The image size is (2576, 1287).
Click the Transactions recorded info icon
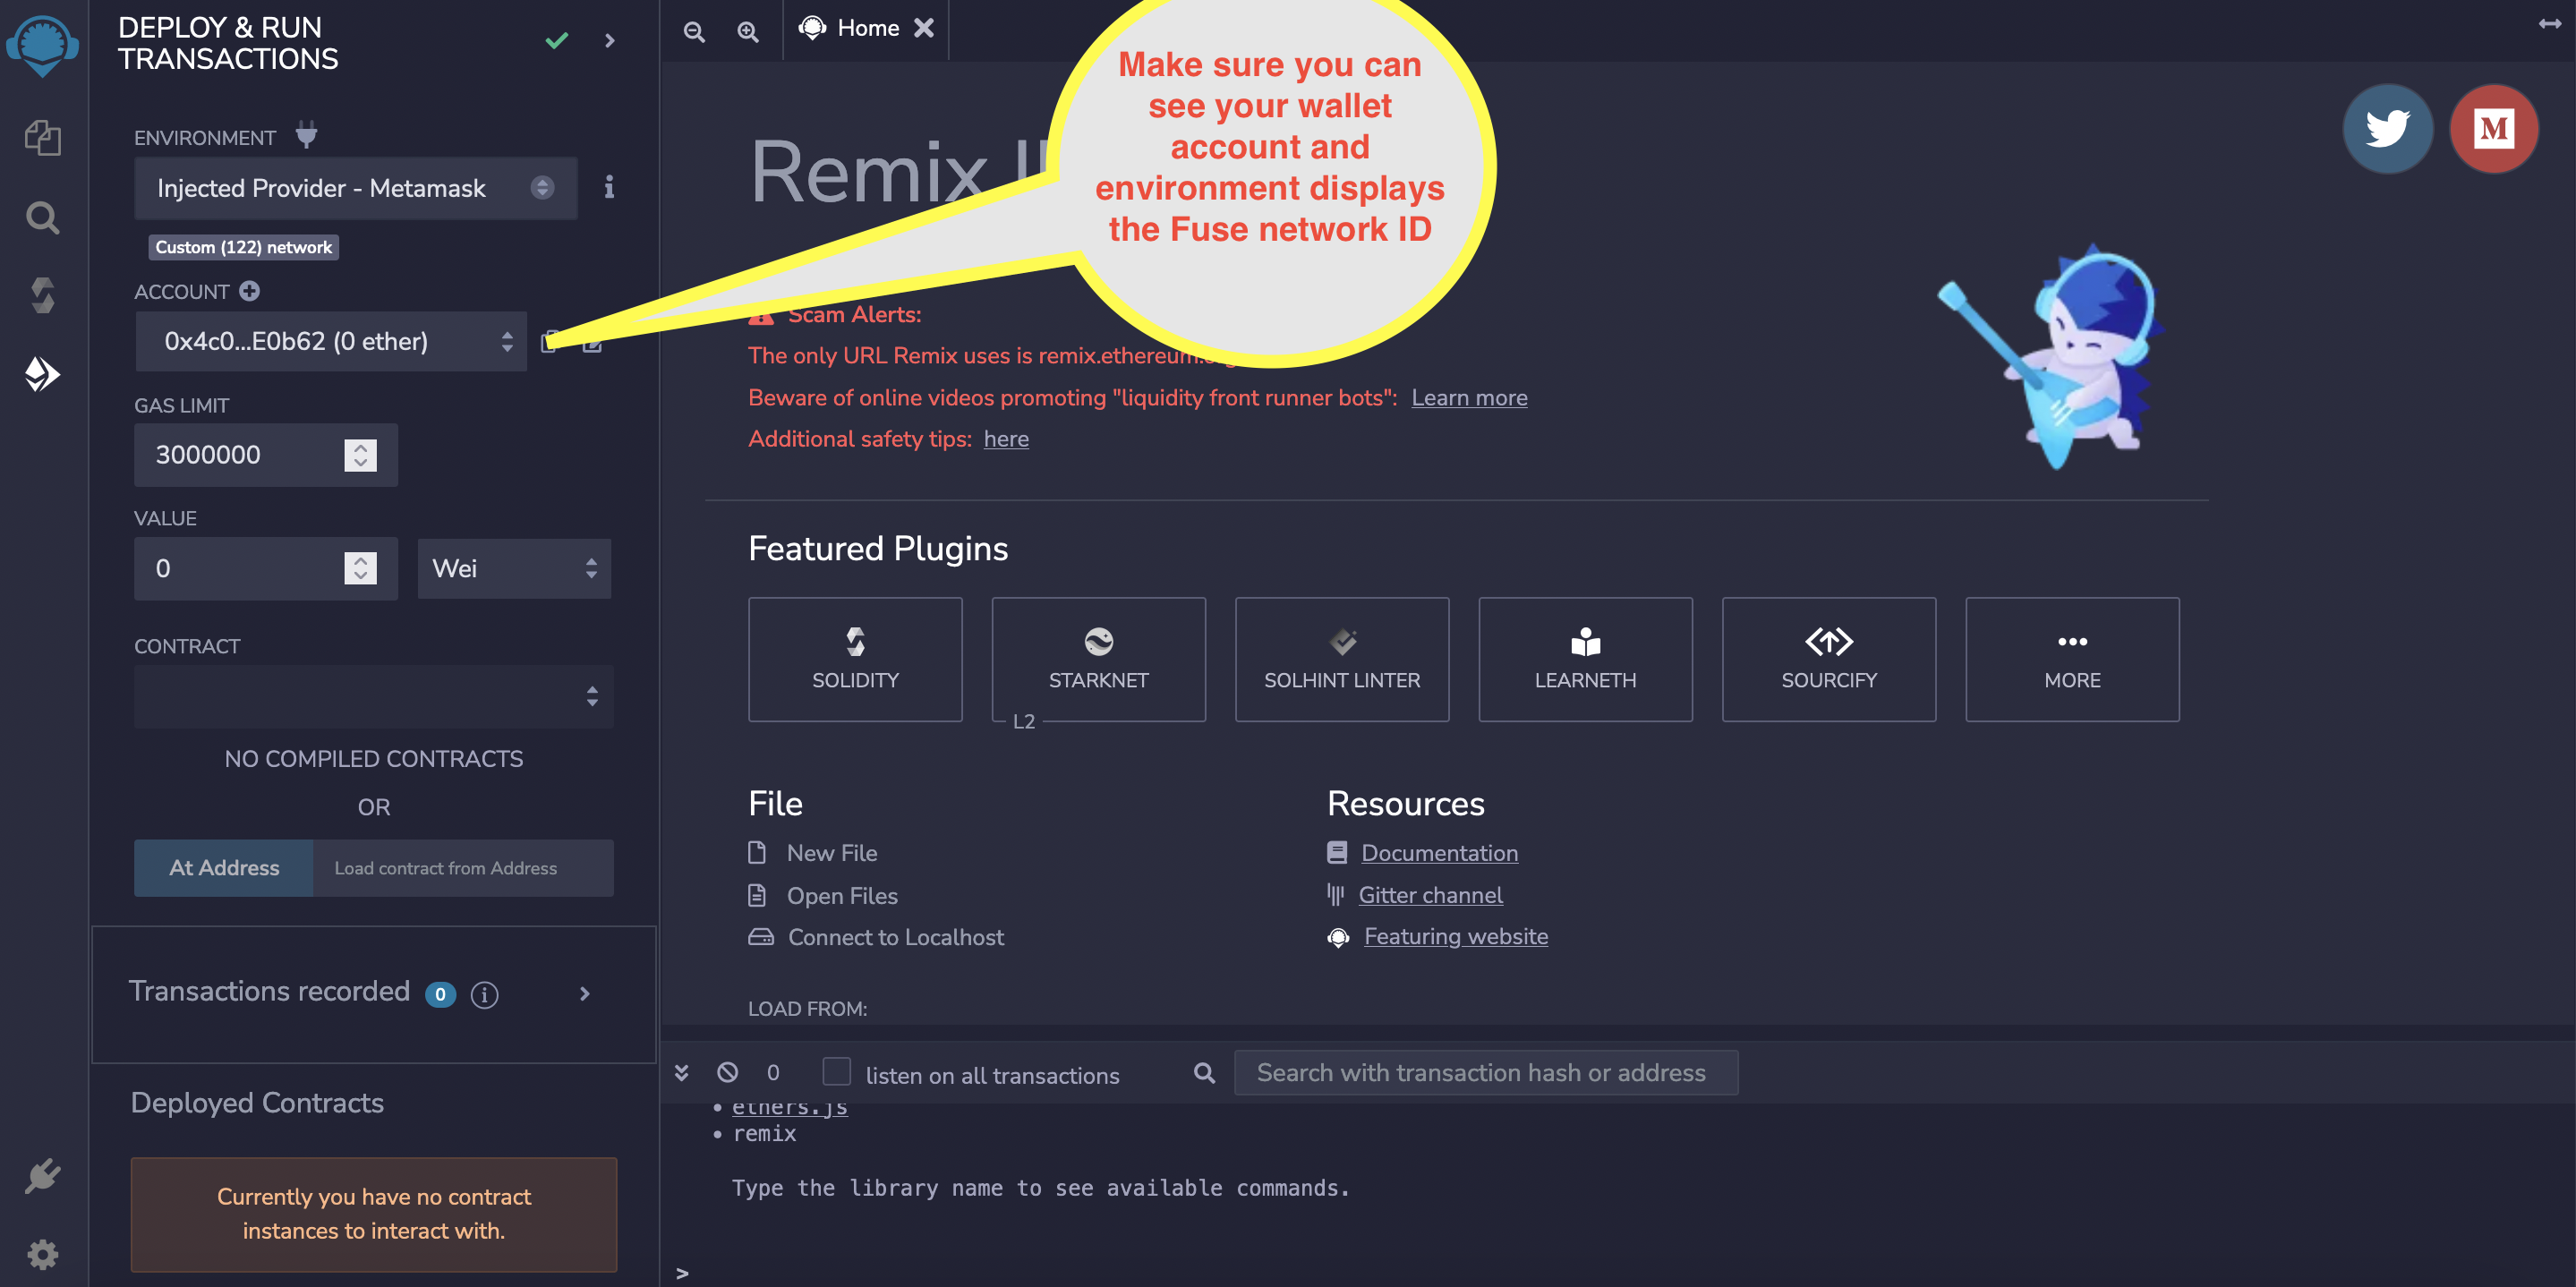click(x=484, y=994)
